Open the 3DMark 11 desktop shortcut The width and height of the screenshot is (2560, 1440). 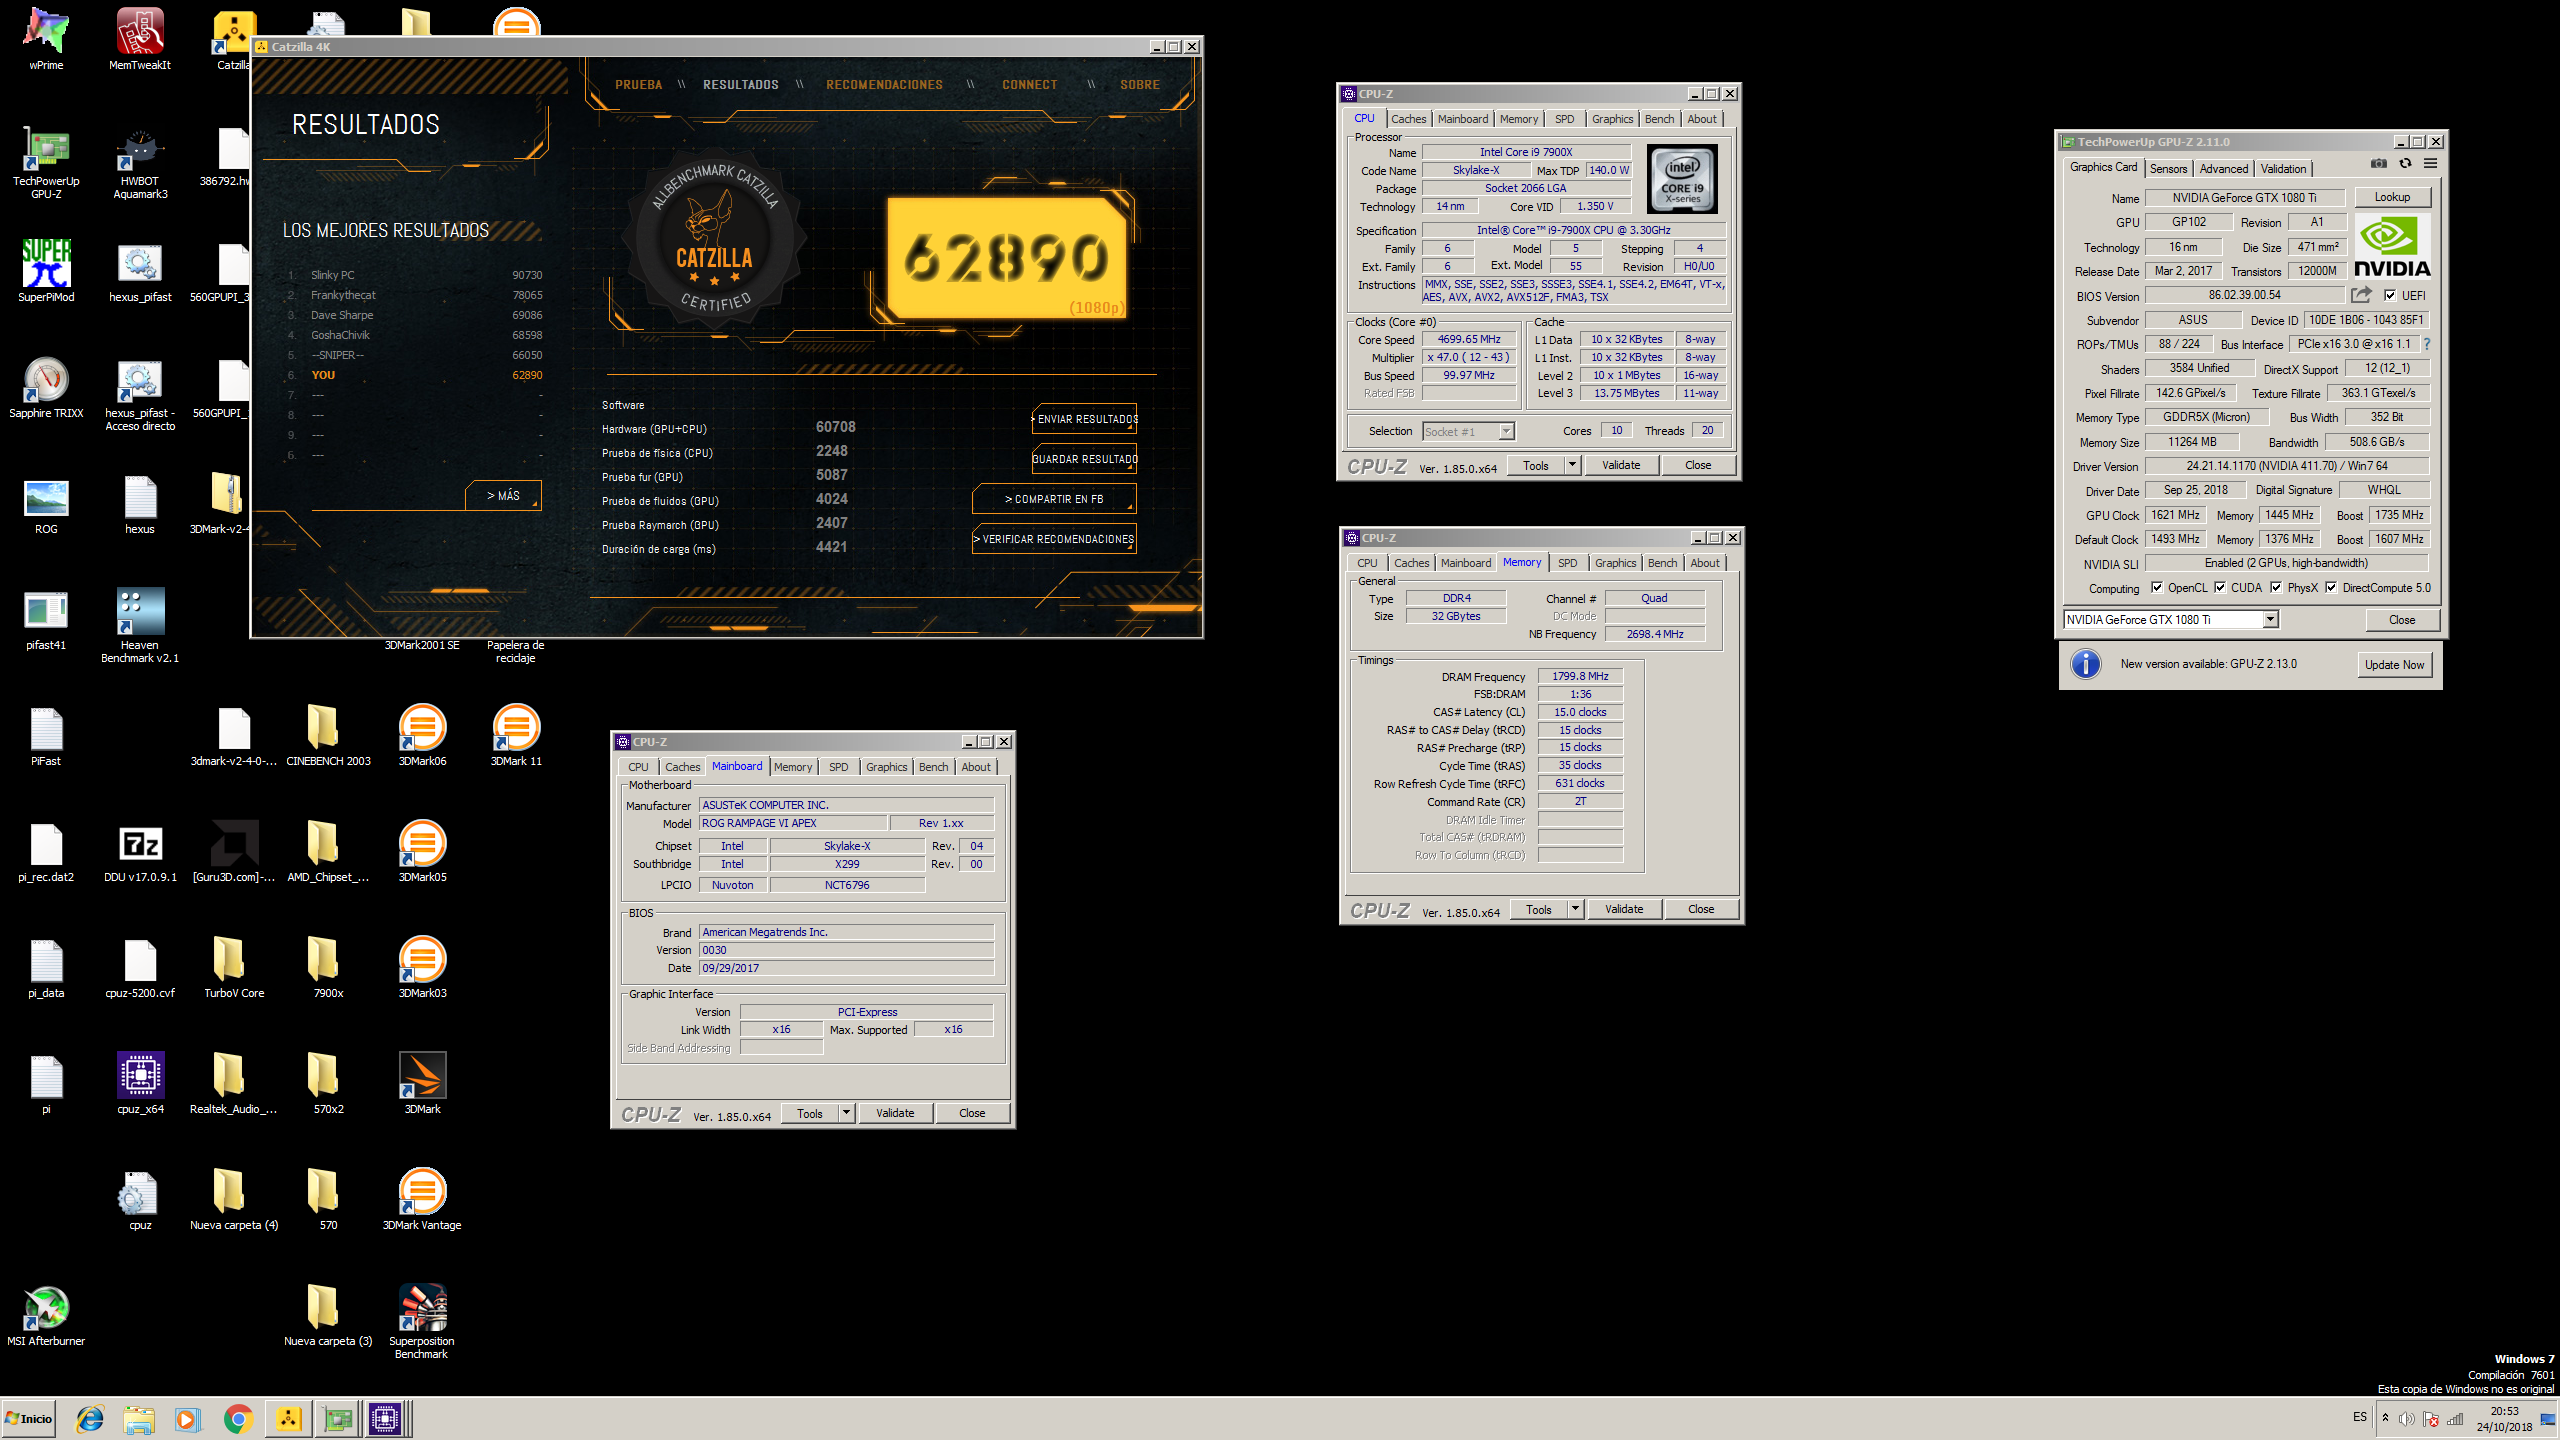(516, 735)
